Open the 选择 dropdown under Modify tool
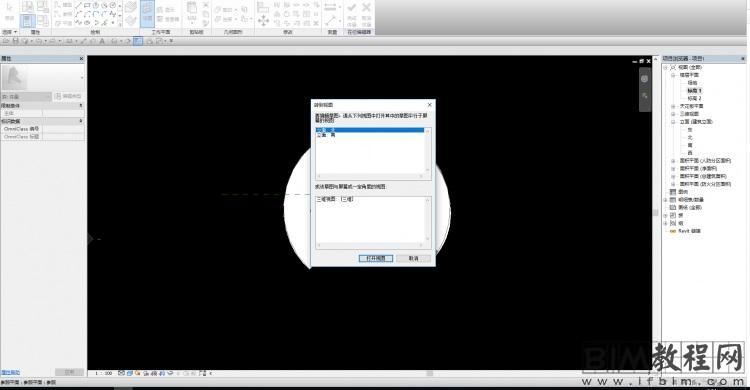This screenshot has height=390, width=750. (x=10, y=32)
